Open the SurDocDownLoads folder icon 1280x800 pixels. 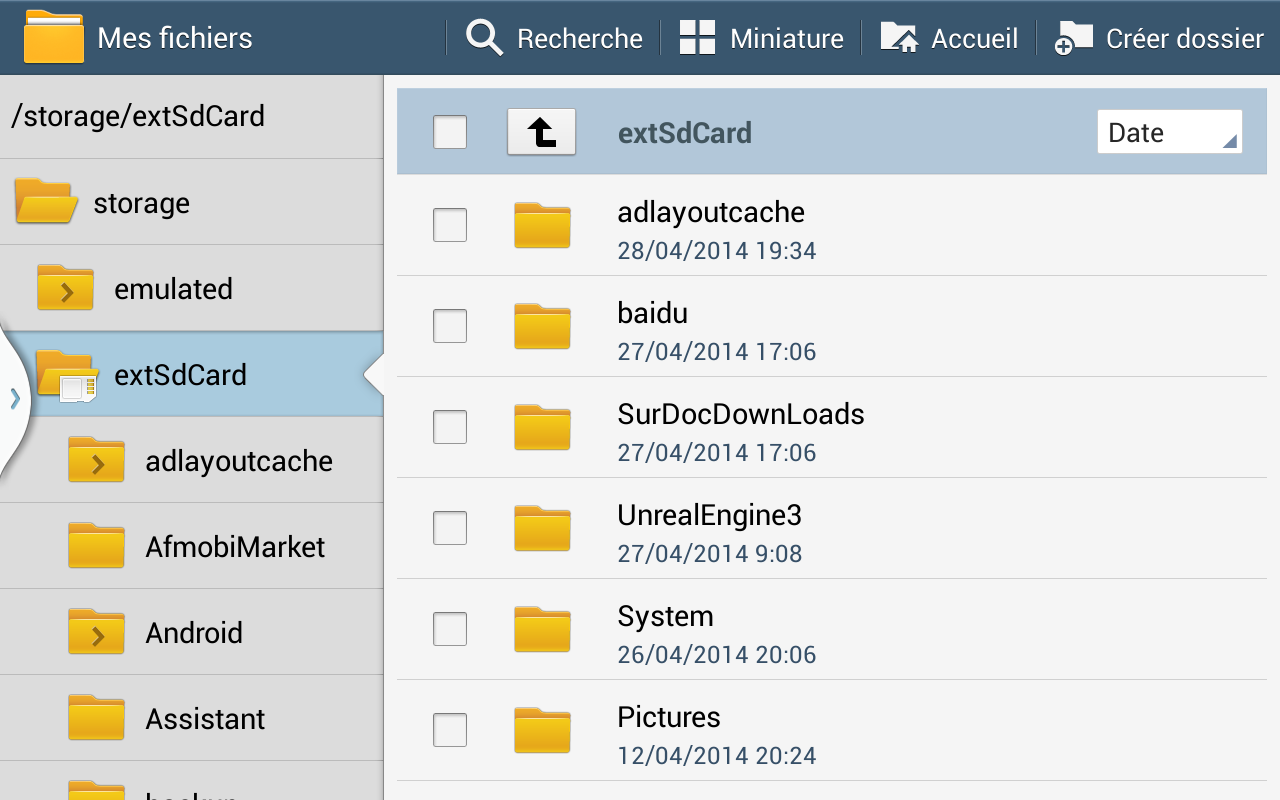coord(542,427)
